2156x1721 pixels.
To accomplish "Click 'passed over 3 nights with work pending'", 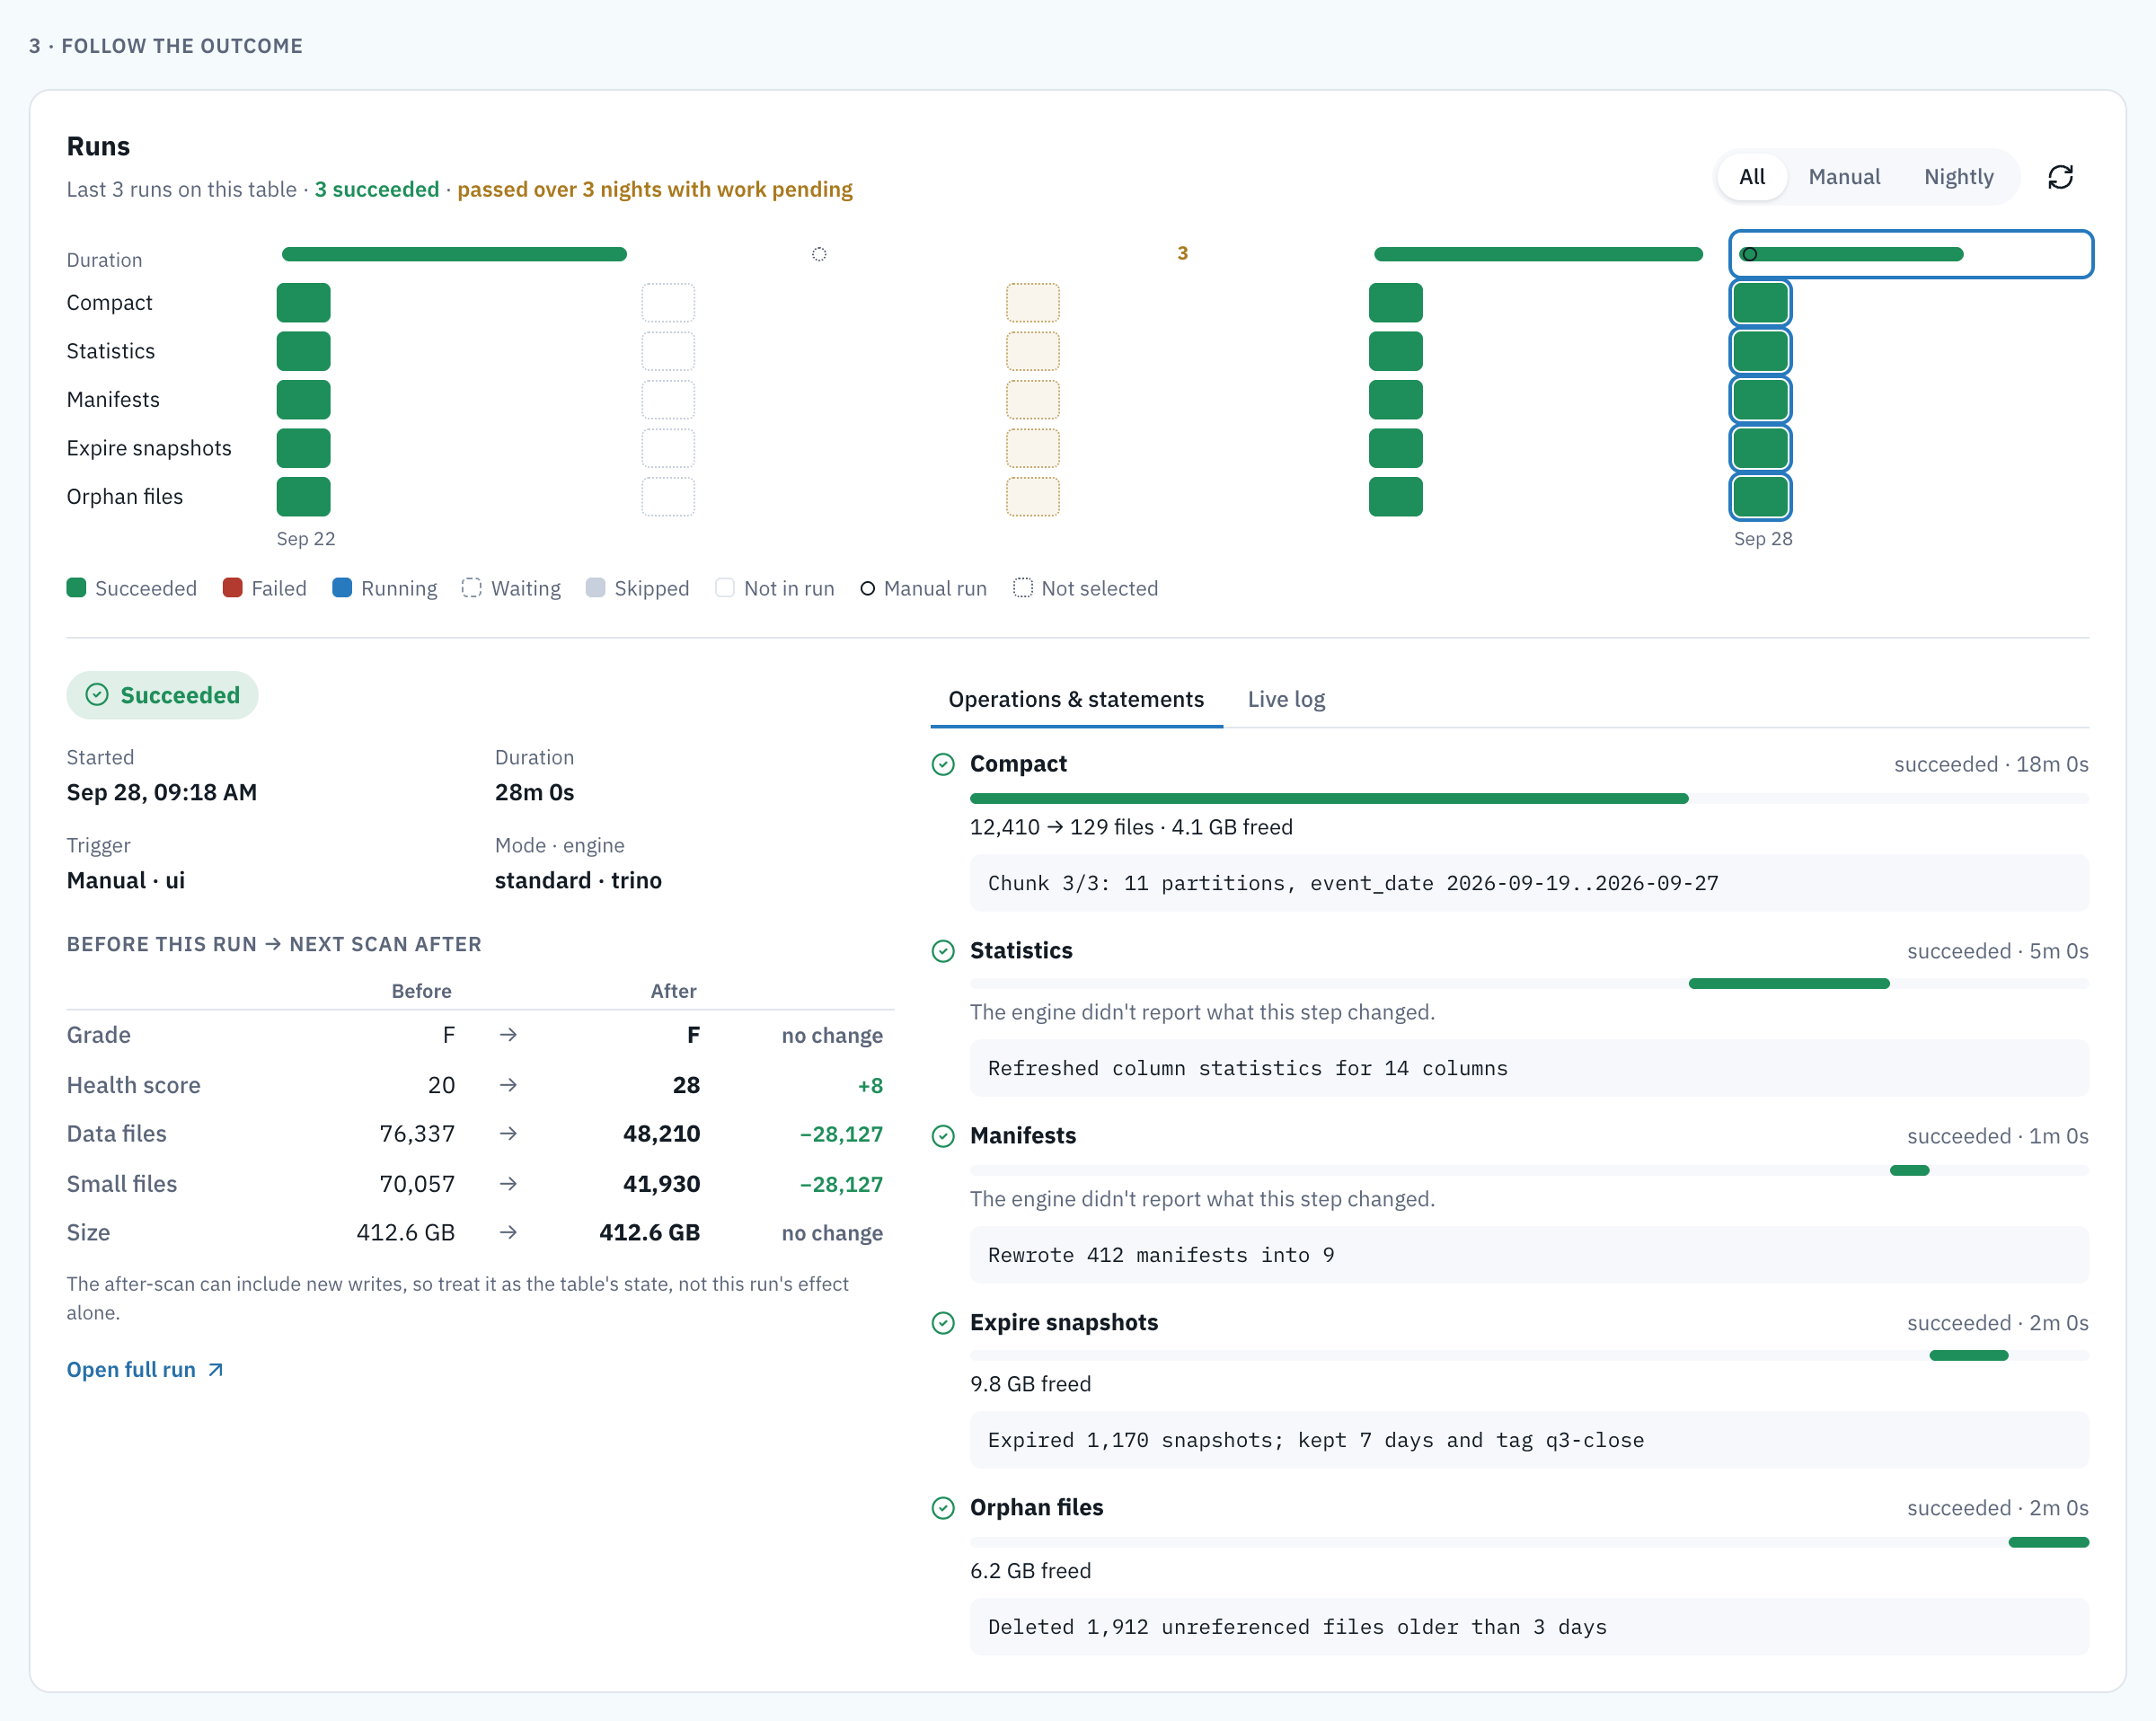I will (654, 189).
